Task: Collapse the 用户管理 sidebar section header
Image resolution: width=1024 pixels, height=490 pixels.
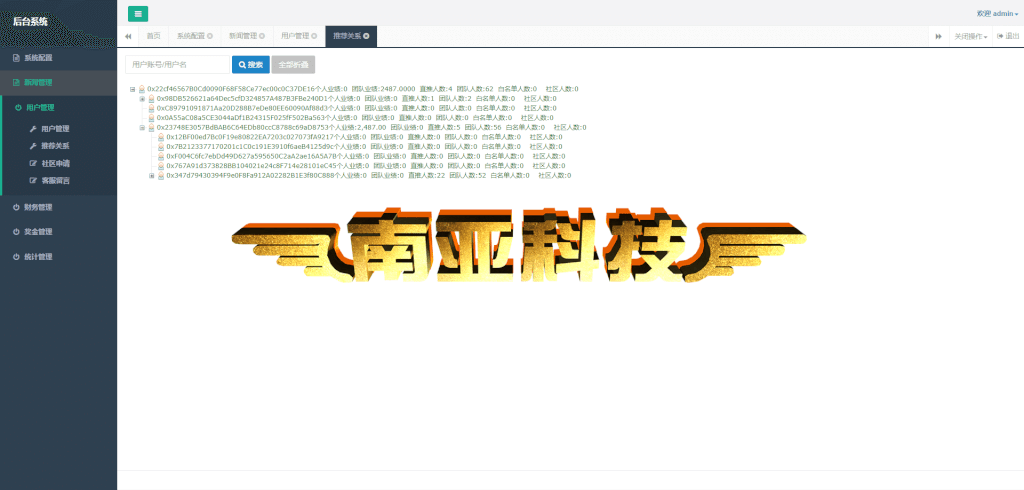Action: tap(59, 108)
